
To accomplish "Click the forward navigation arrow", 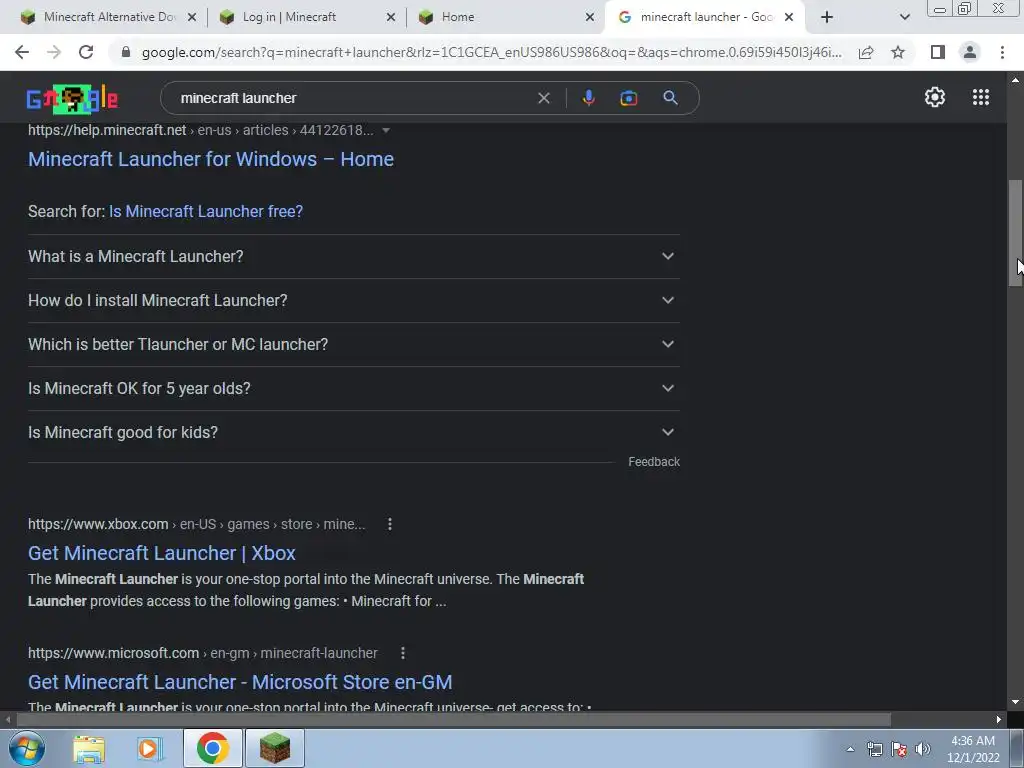I will tap(54, 52).
